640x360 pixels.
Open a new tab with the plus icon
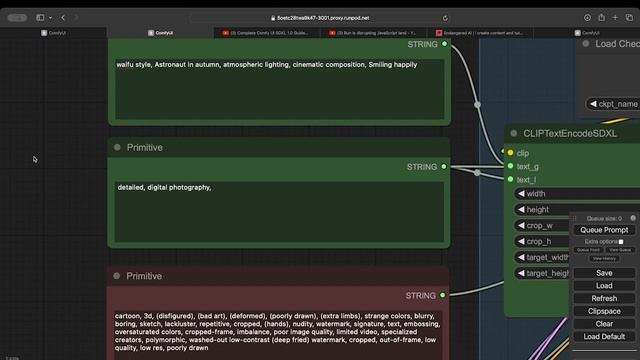tap(615, 18)
